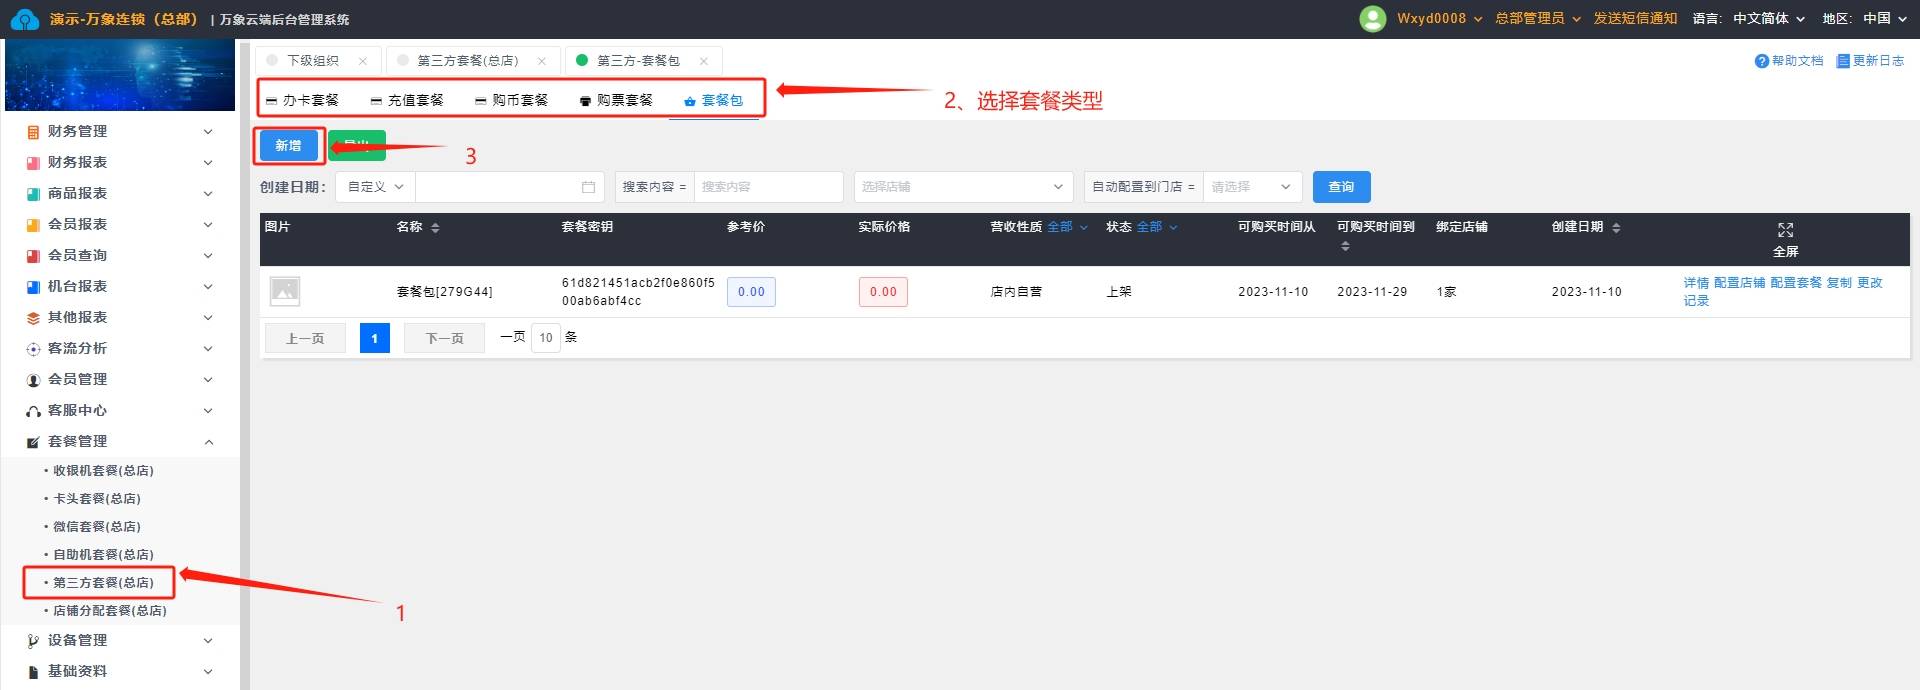Collapse 套餐管理 using its chevron
Screen dimensions: 1920x690
(x=208, y=442)
